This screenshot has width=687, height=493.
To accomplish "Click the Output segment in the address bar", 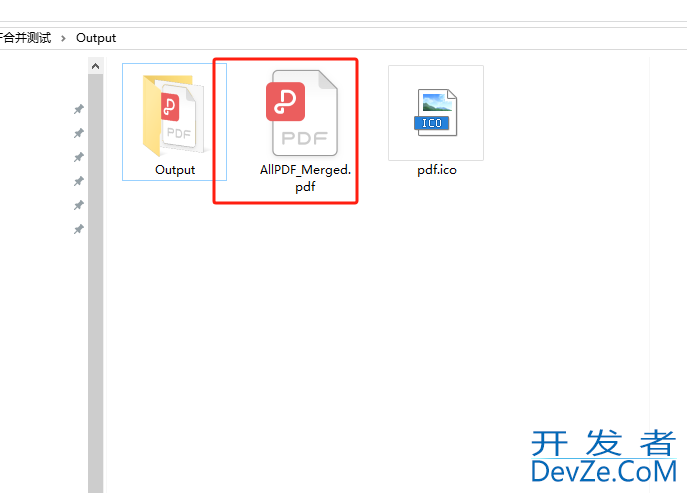I will click(x=96, y=38).
